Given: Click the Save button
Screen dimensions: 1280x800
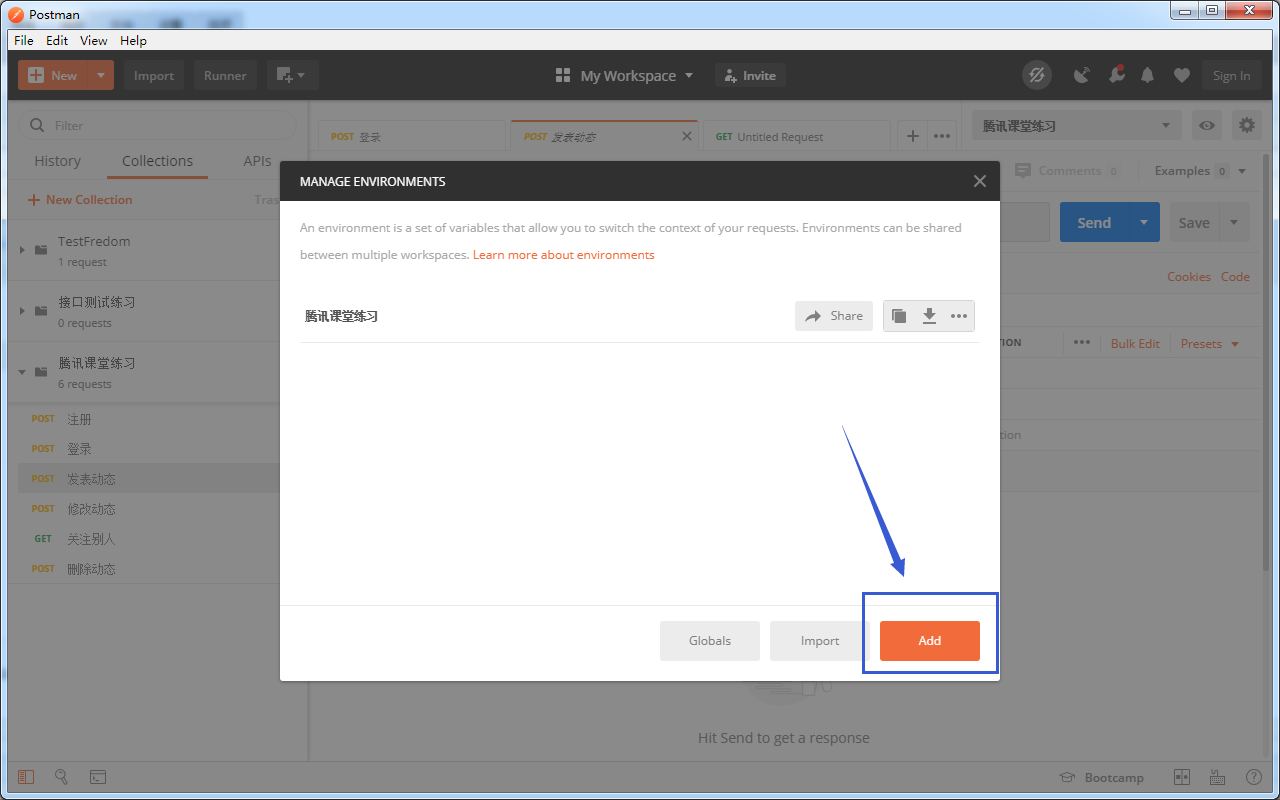Looking at the screenshot, I should point(1194,222).
